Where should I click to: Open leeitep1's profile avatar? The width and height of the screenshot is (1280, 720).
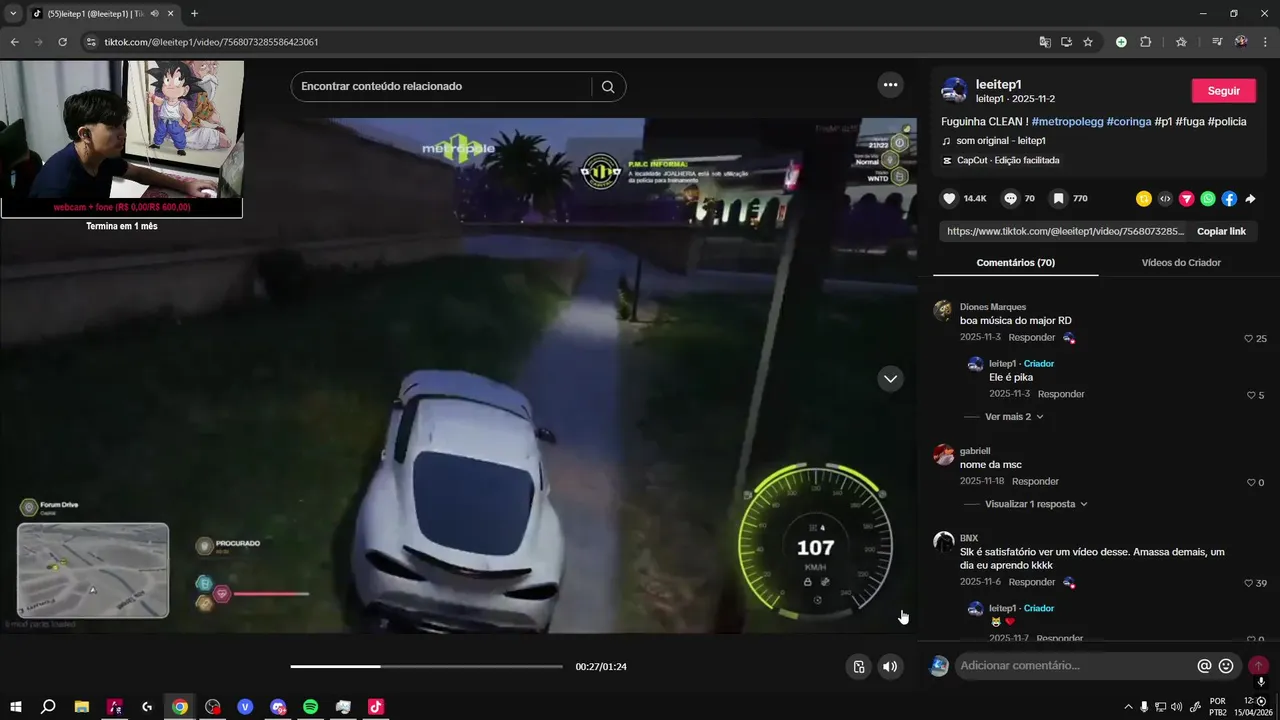pos(954,91)
